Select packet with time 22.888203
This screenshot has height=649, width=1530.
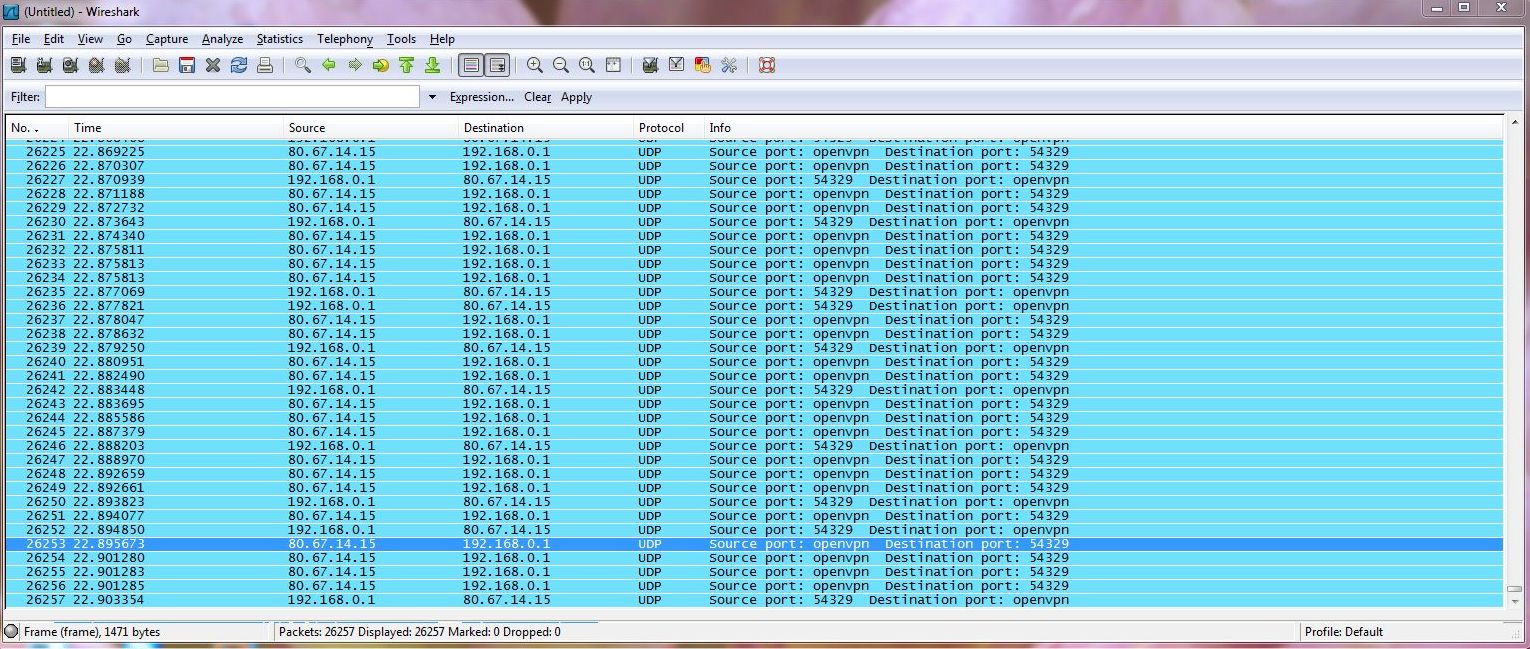[754, 446]
